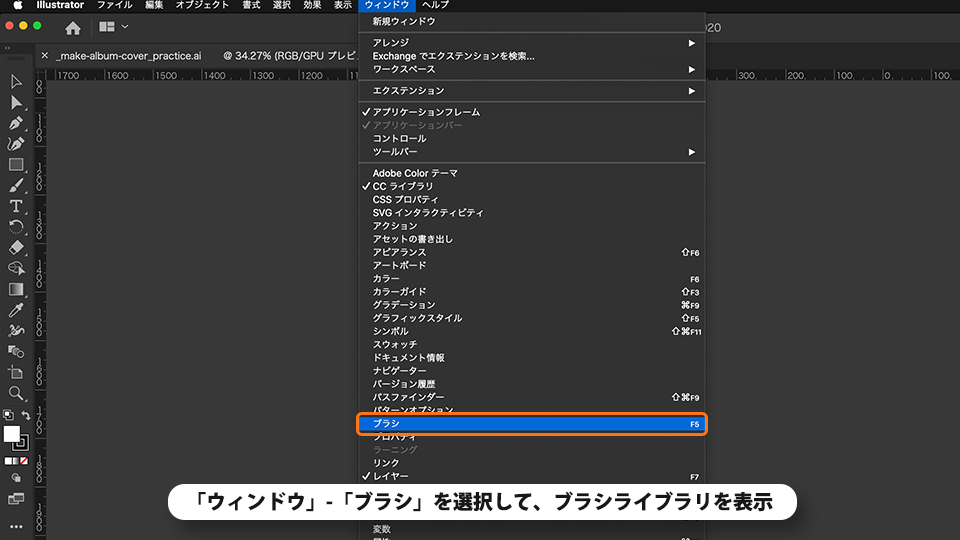960x540 pixels.
Task: Click the ウィンドウ menu title
Action: [387, 5]
